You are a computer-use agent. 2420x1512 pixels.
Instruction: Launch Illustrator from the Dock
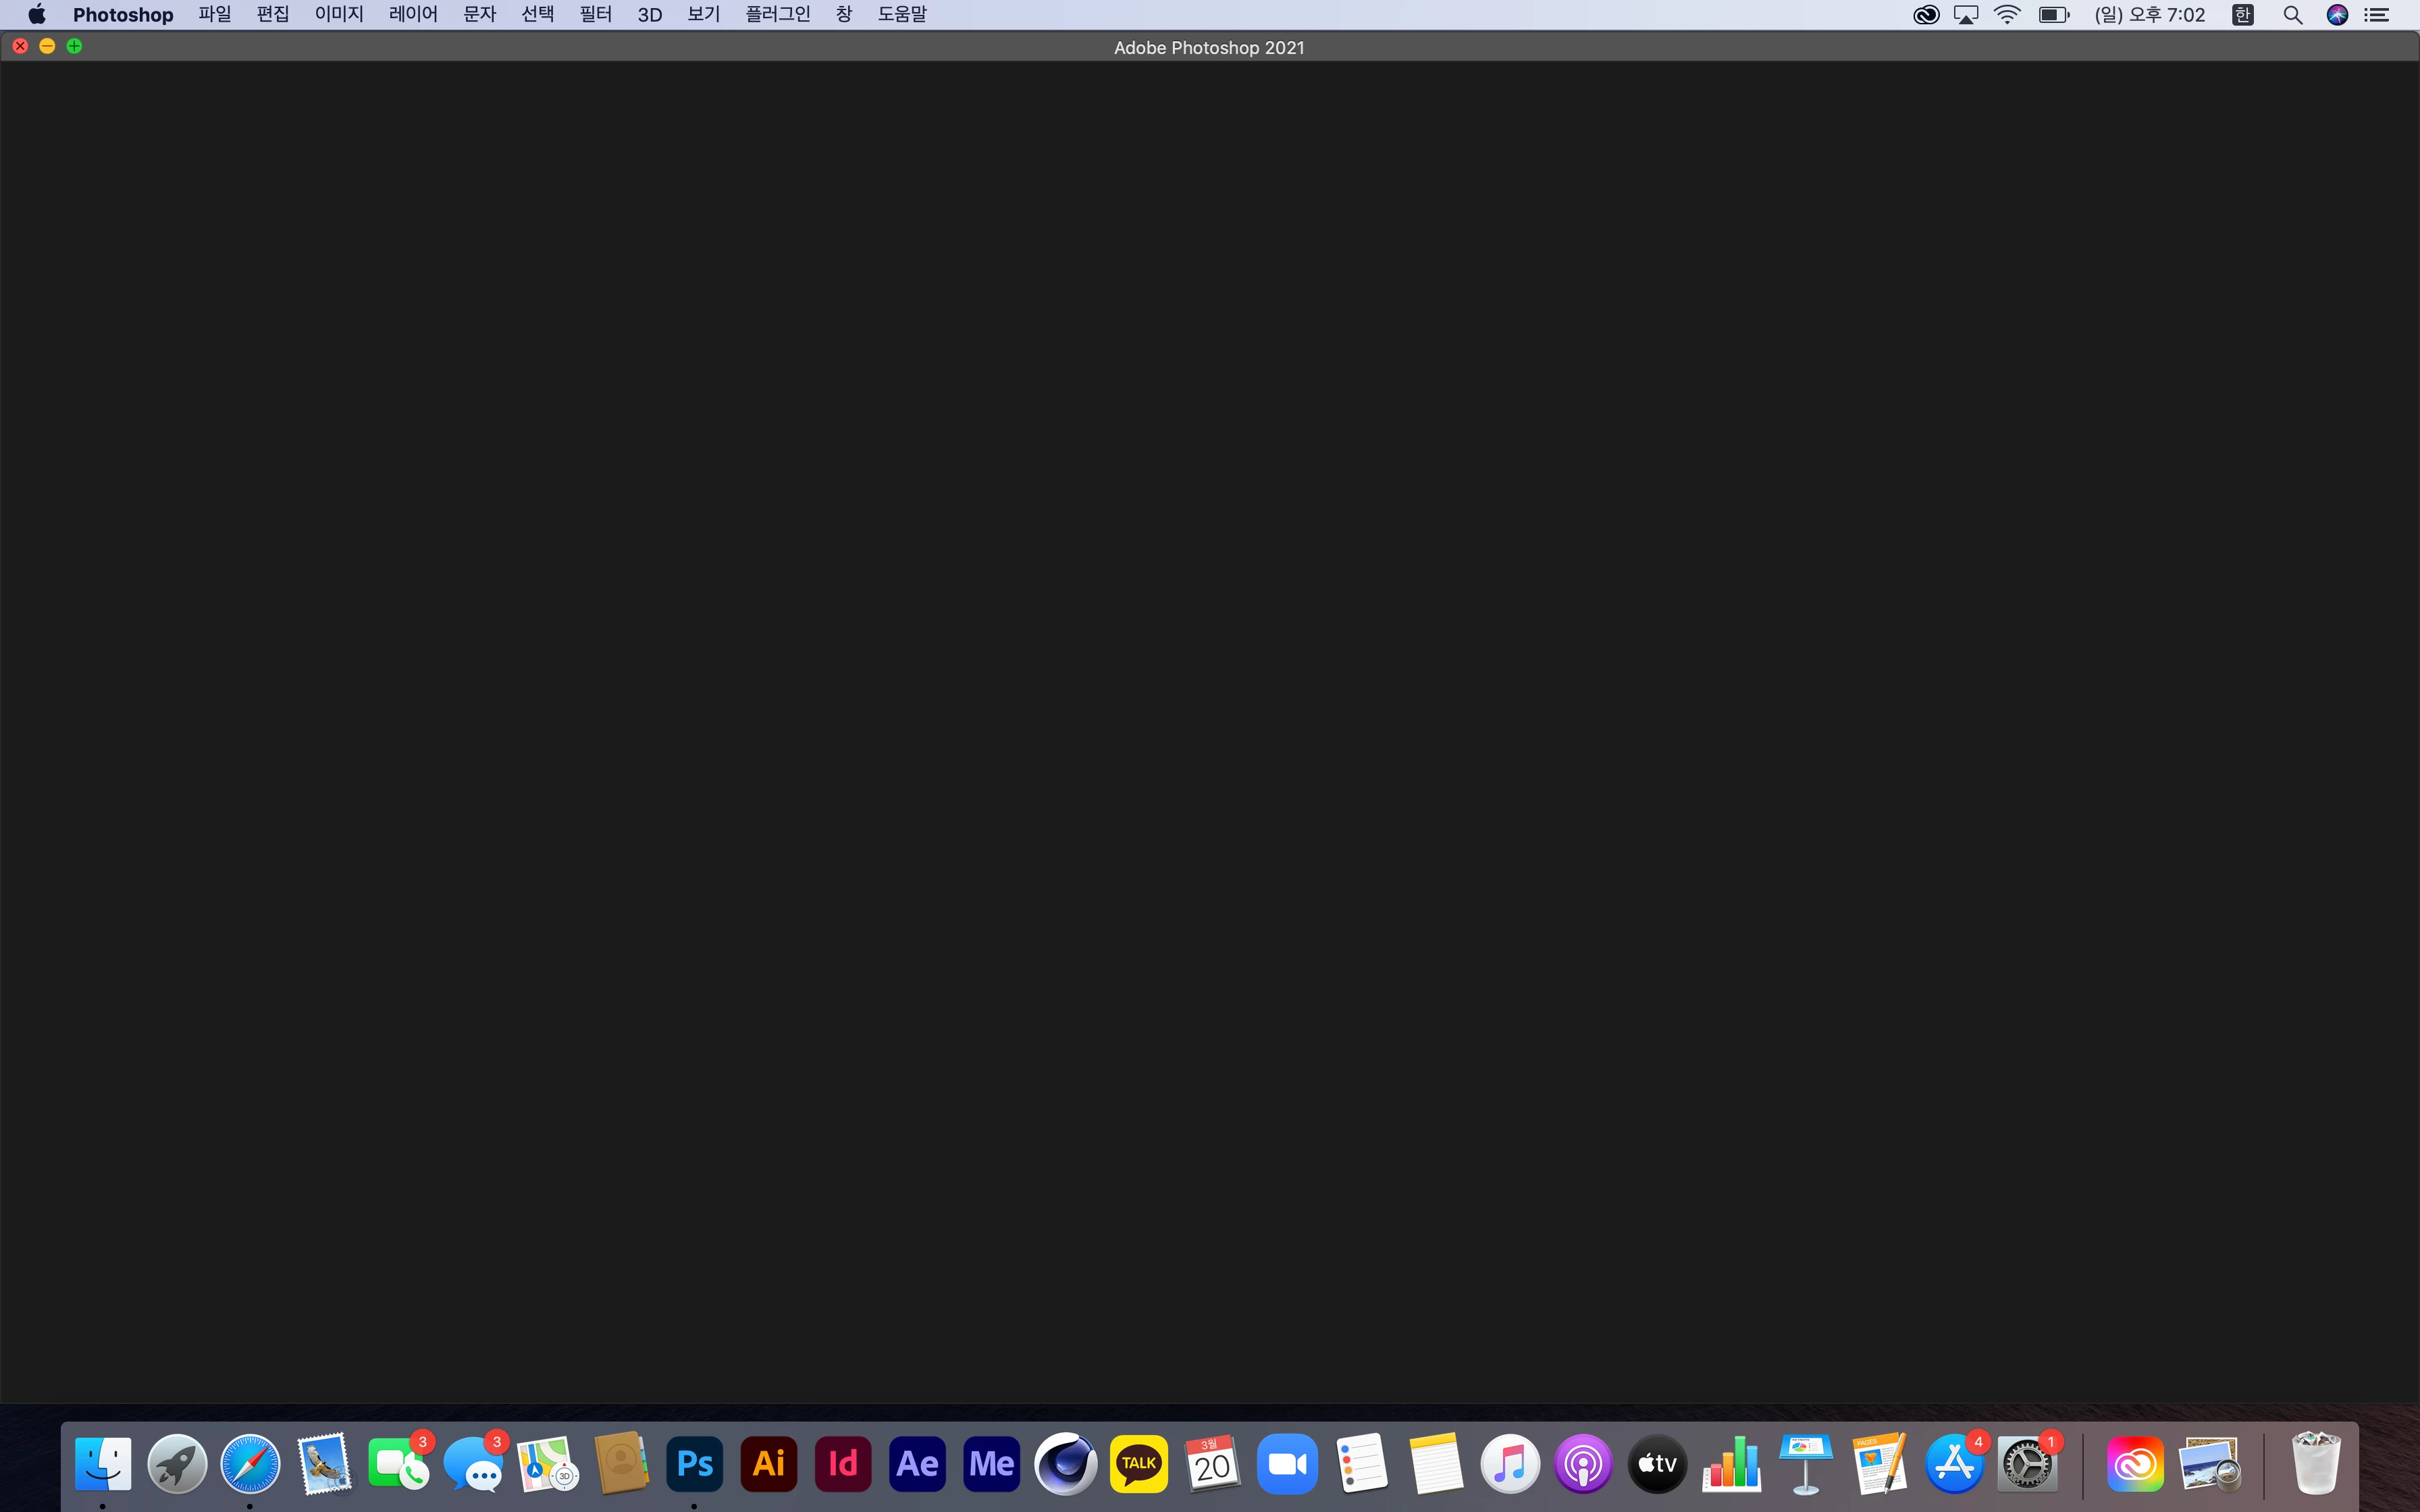coord(768,1464)
